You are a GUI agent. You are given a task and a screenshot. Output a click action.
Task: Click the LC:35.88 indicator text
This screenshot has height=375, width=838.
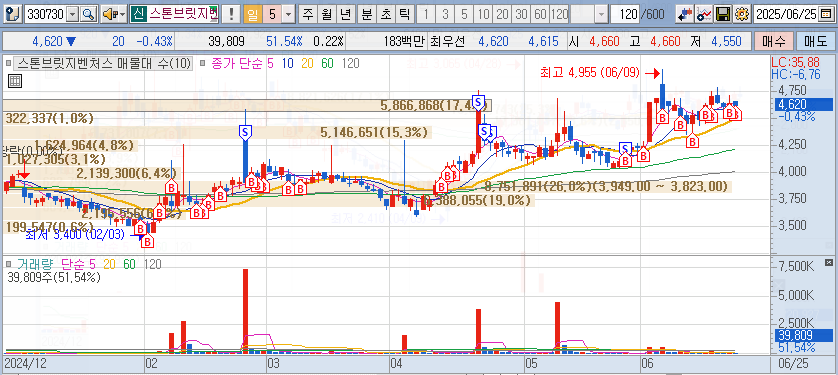[x=796, y=62]
